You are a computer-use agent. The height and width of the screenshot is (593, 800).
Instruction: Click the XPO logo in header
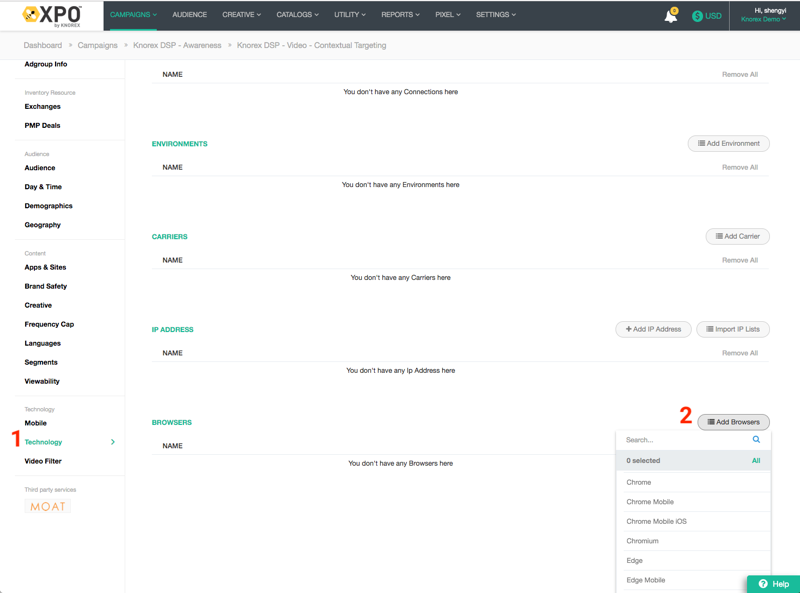[52, 15]
